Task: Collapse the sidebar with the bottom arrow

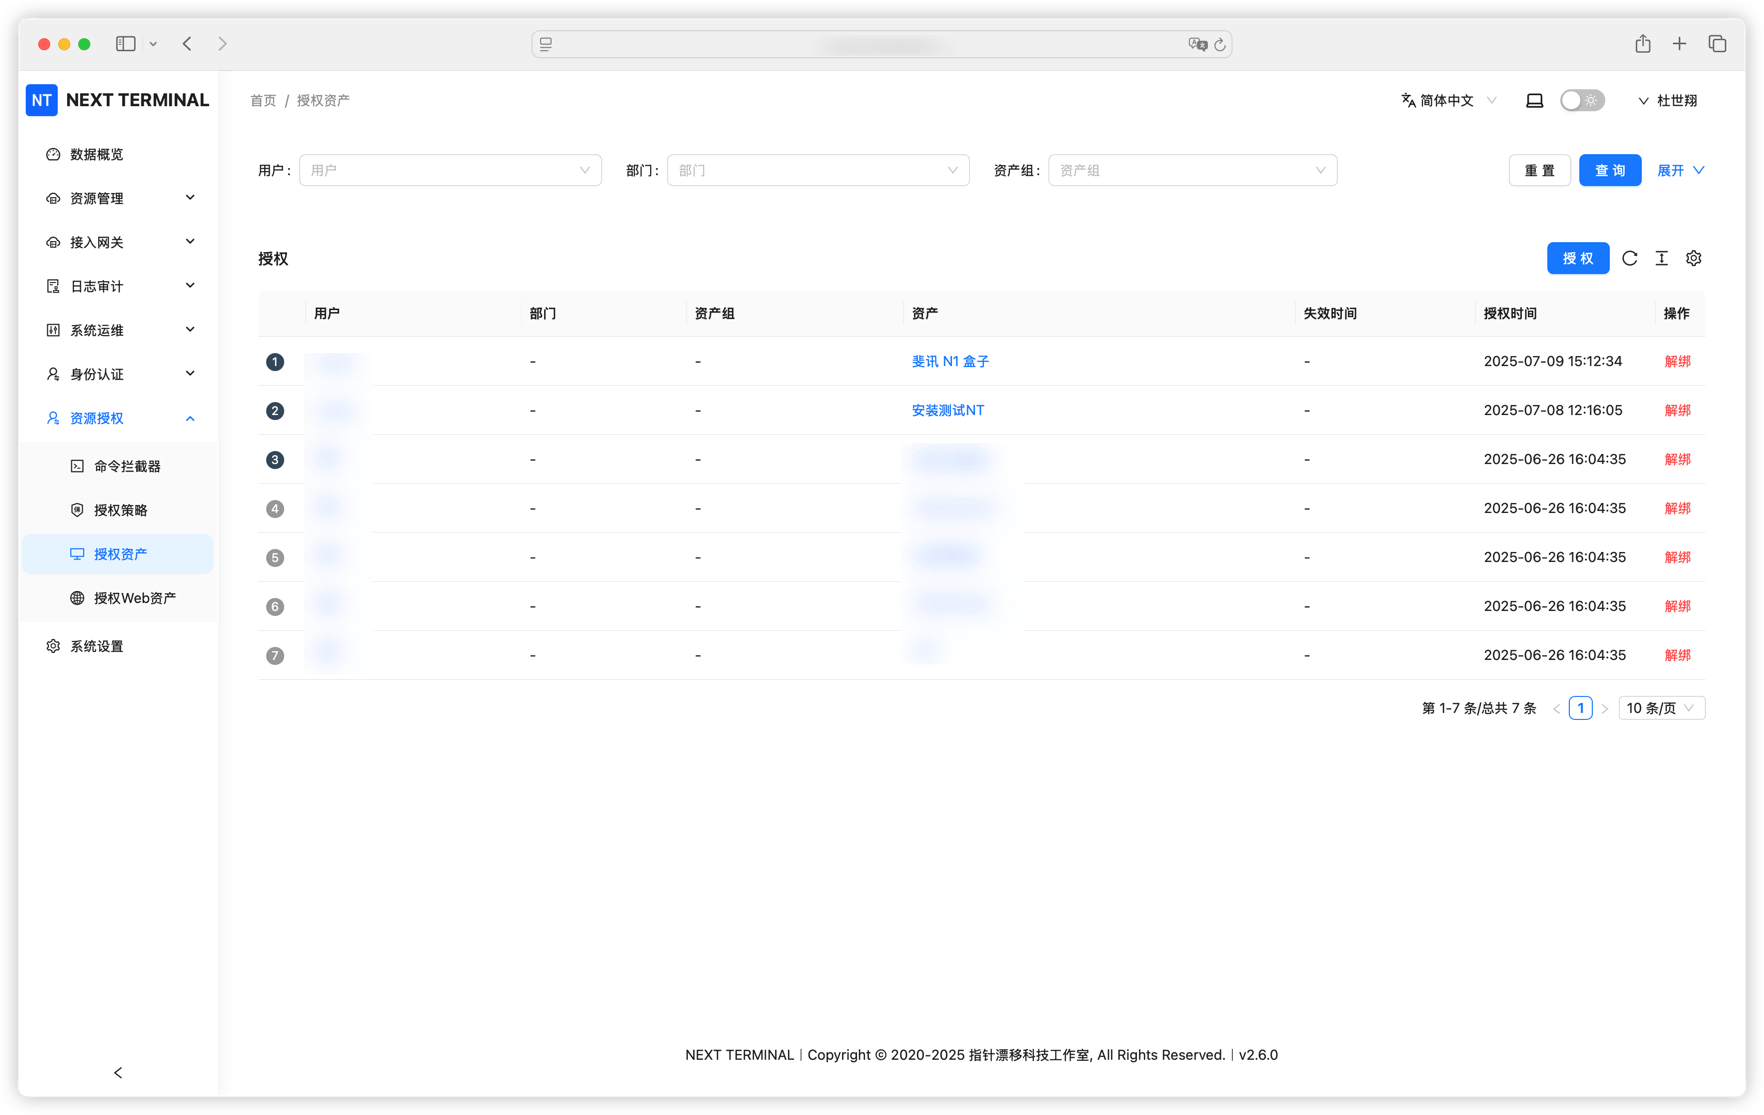Action: pos(118,1072)
